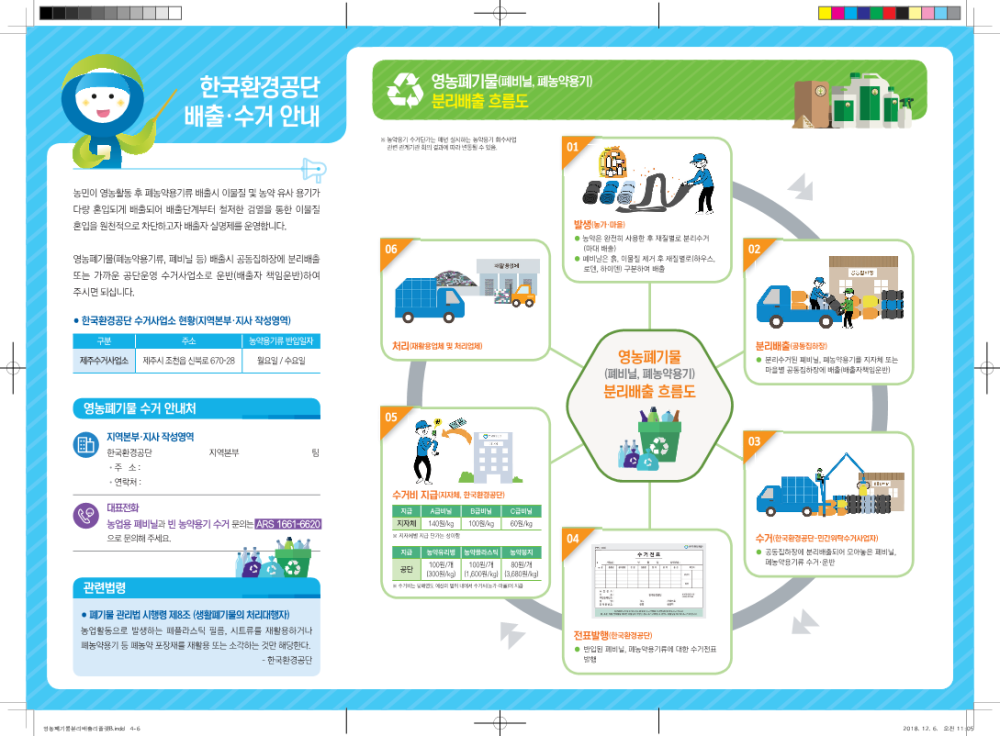Image resolution: width=1000 pixels, height=736 pixels.
Task: Click the step 05 label "수거비 지급"
Action: pyautogui.click(x=415, y=495)
